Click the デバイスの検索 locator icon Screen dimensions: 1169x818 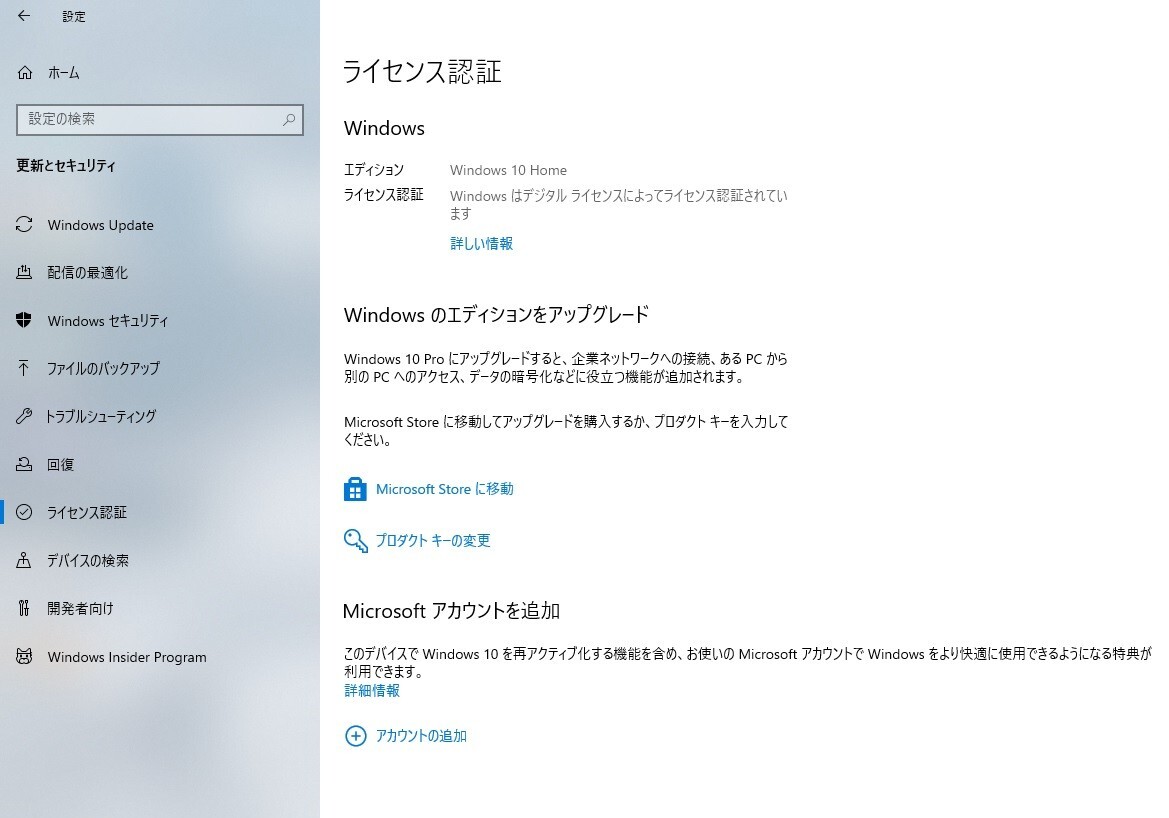pos(24,560)
